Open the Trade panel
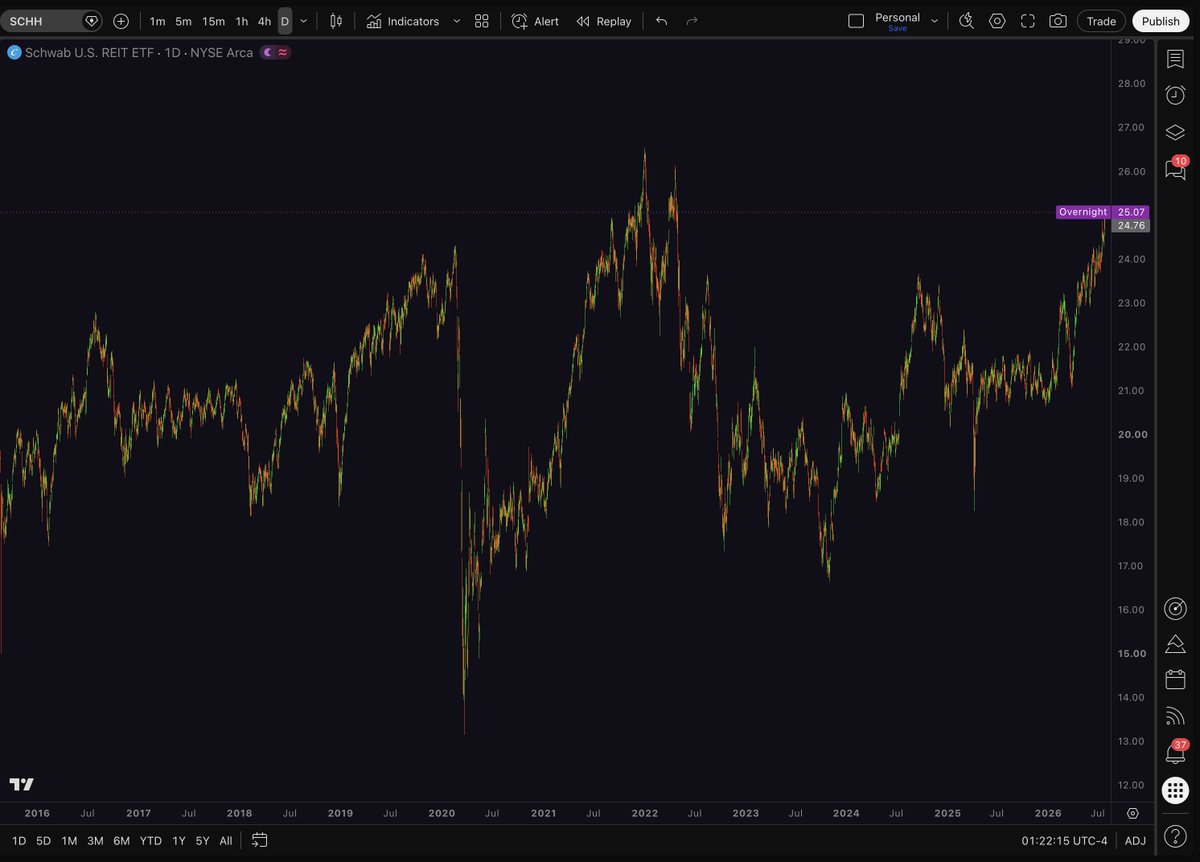 pyautogui.click(x=1101, y=21)
